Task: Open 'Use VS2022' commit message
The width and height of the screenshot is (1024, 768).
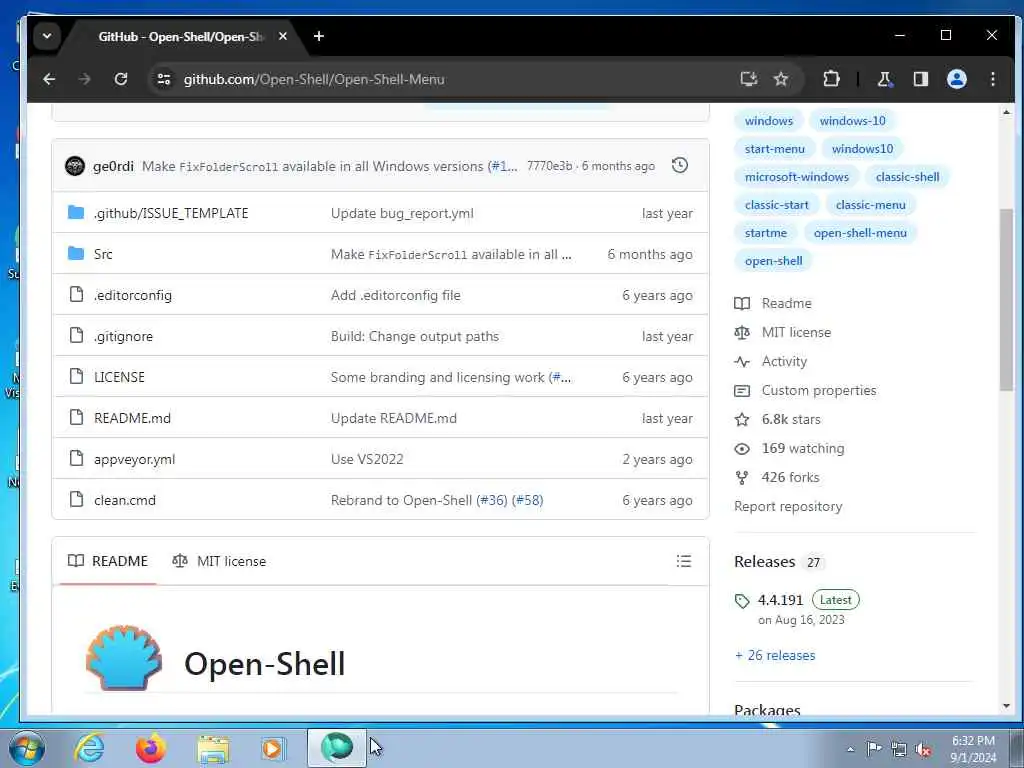Action: (x=367, y=459)
